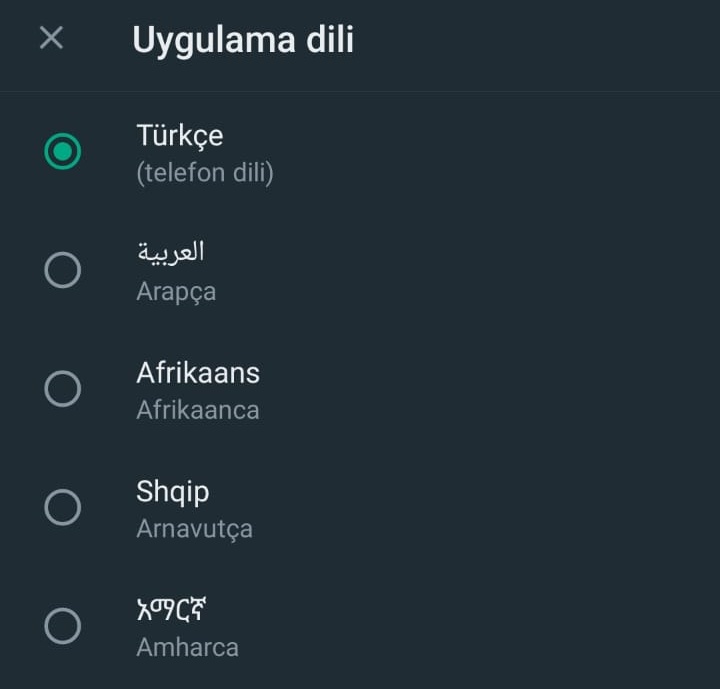Screen dimensions: 720x689
Task: Click the "Uygulama dili" header title
Action: pos(243,40)
